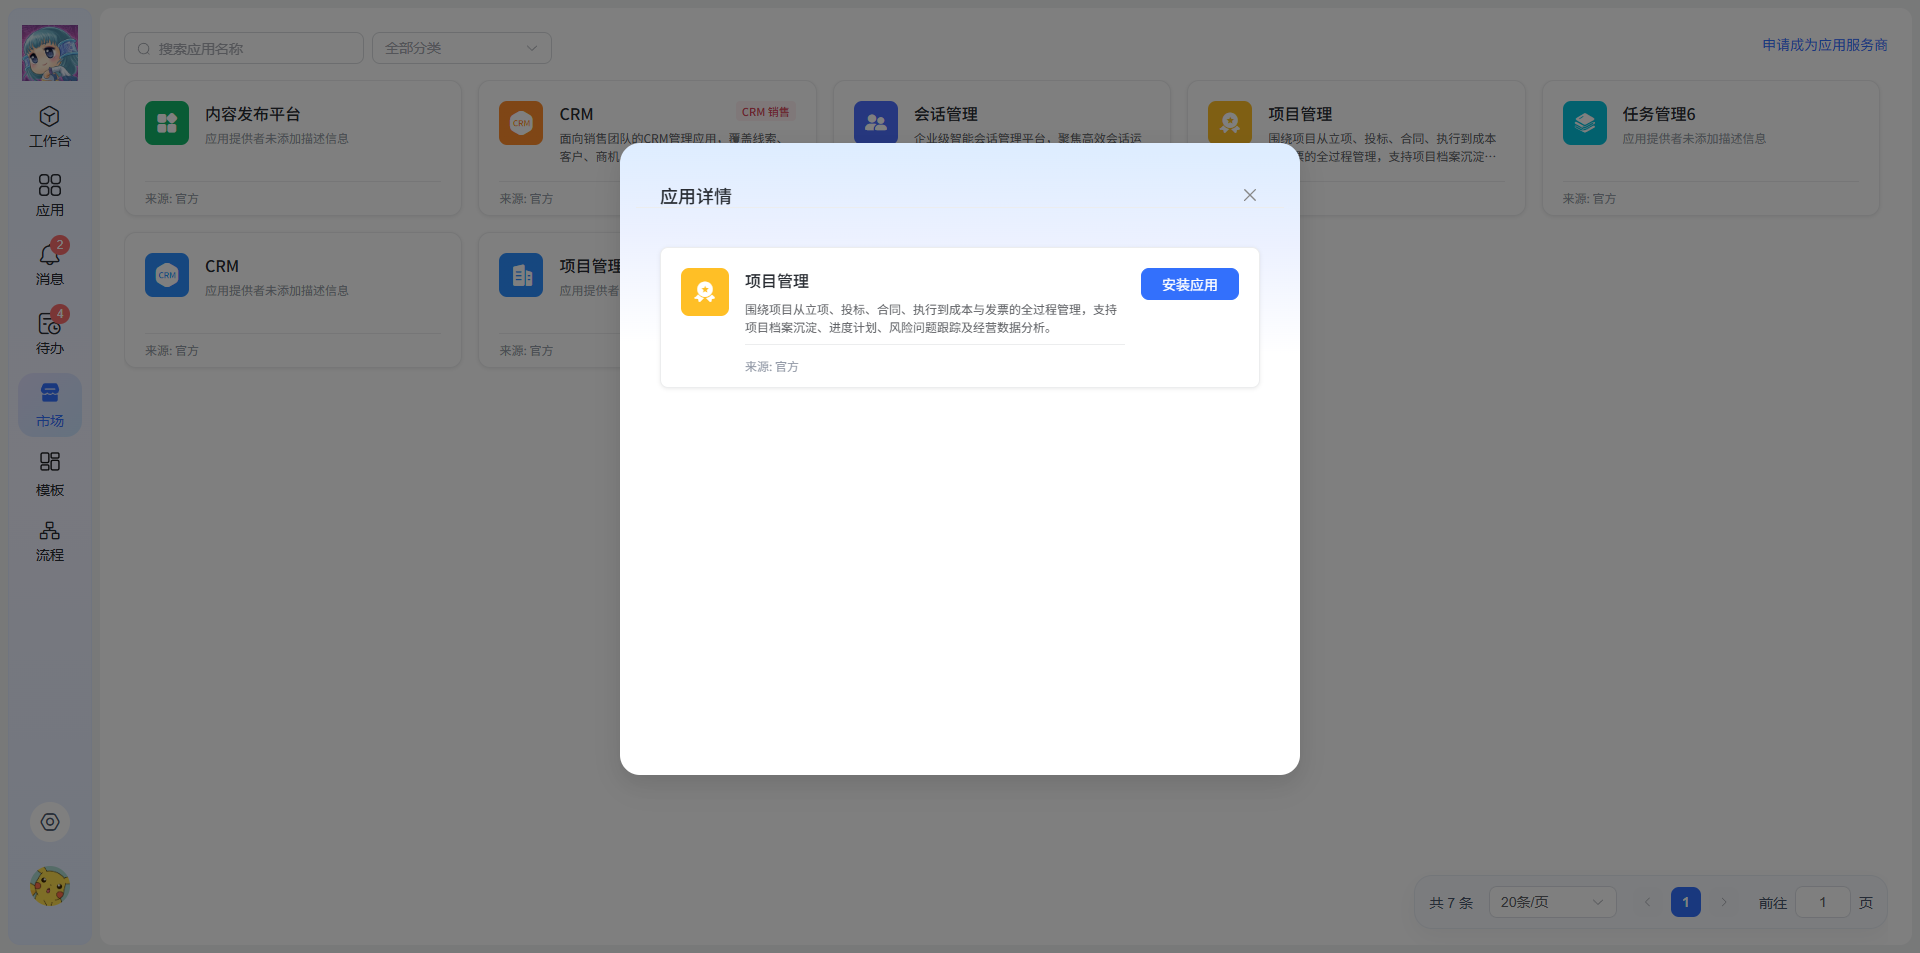1920x953 pixels.
Task: Click the 共 7 条 total count text
Action: (1451, 903)
